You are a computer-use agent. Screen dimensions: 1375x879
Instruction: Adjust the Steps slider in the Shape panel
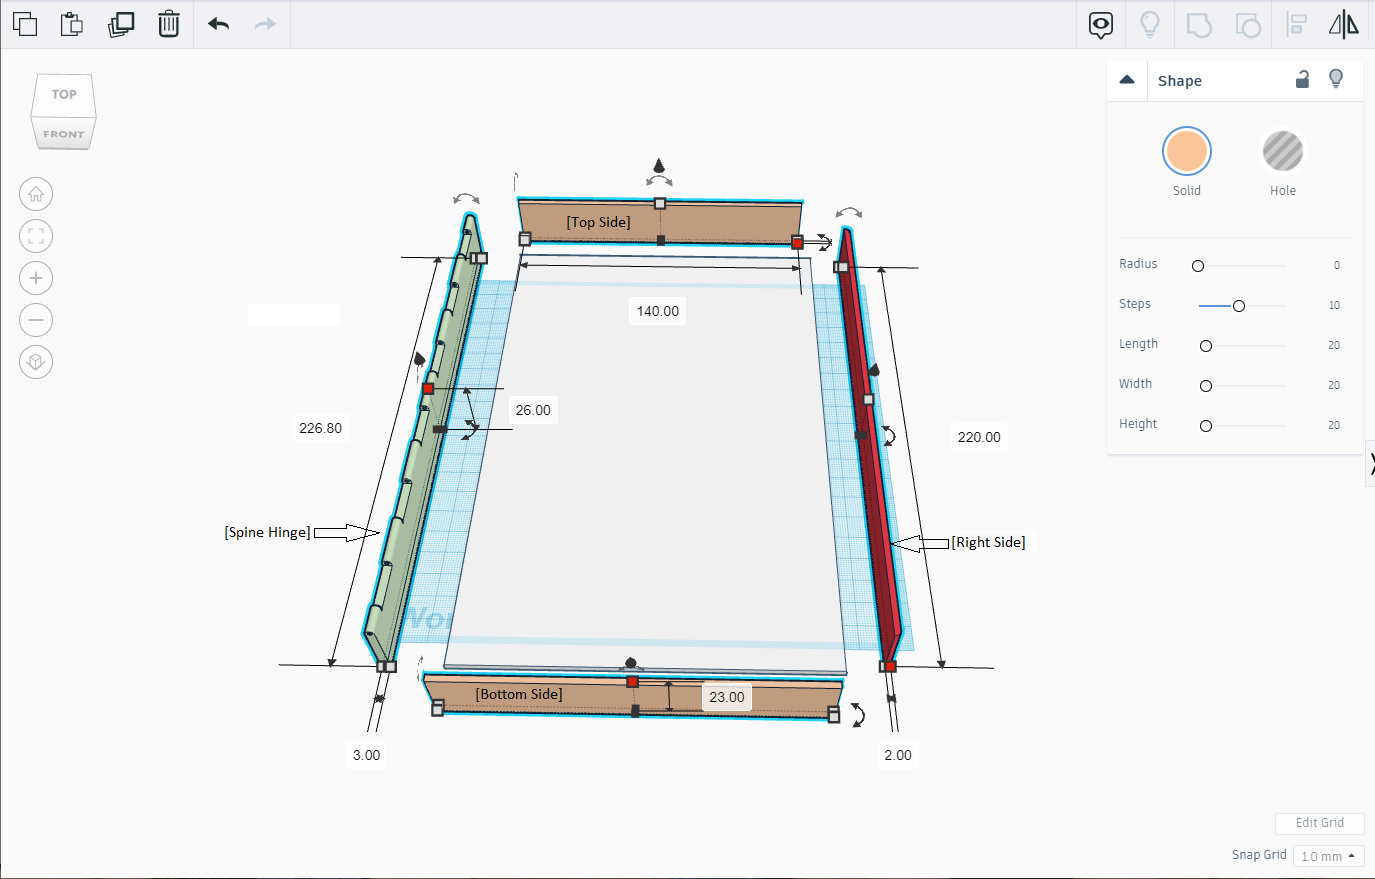1239,305
